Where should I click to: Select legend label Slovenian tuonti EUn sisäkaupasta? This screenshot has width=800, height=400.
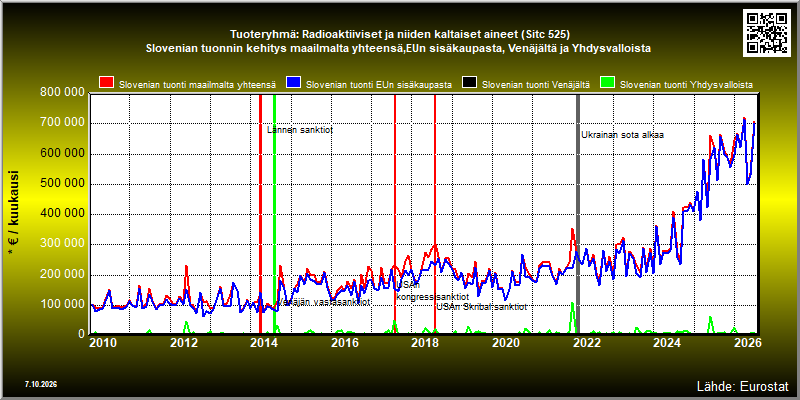(379, 85)
